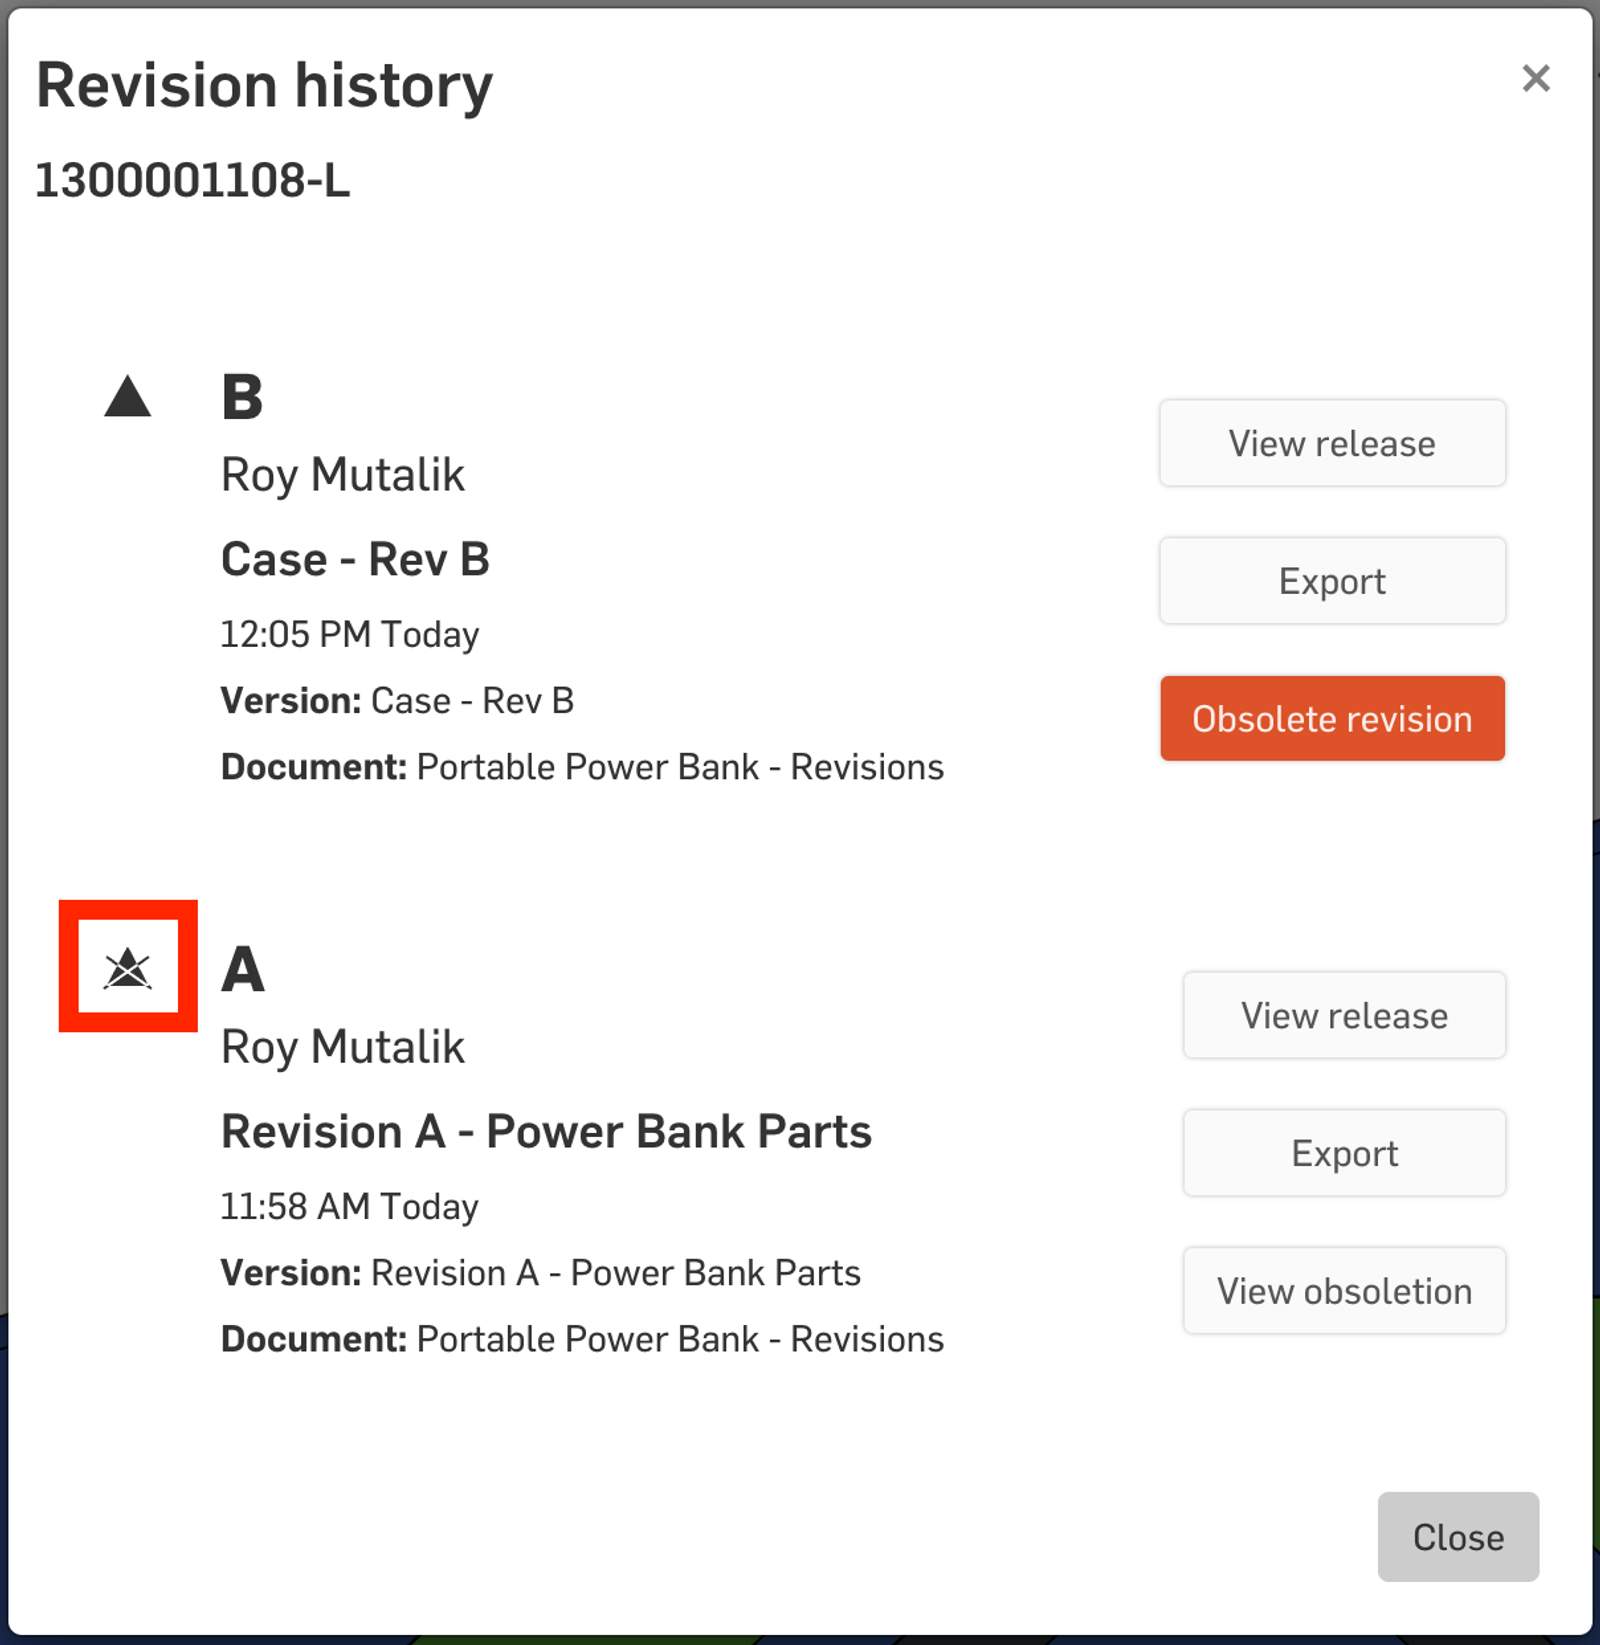
Task: Click the obsolete icon beside revision A
Action: 127,968
